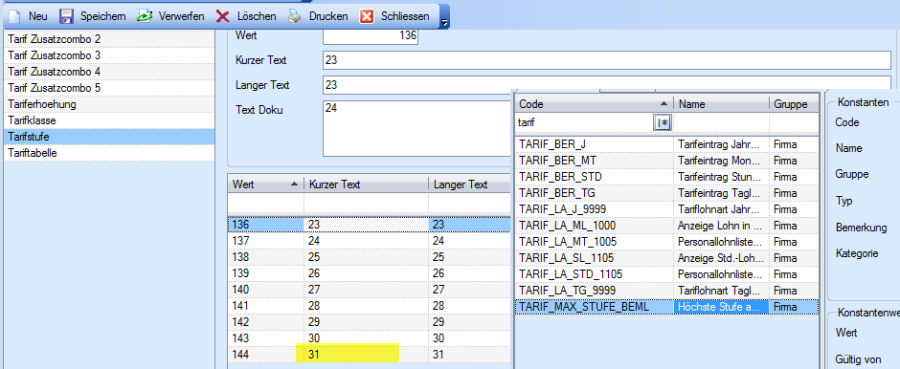Image resolution: width=900 pixels, height=369 pixels.
Task: Click the Löschen red X icon
Action: [x=223, y=17]
